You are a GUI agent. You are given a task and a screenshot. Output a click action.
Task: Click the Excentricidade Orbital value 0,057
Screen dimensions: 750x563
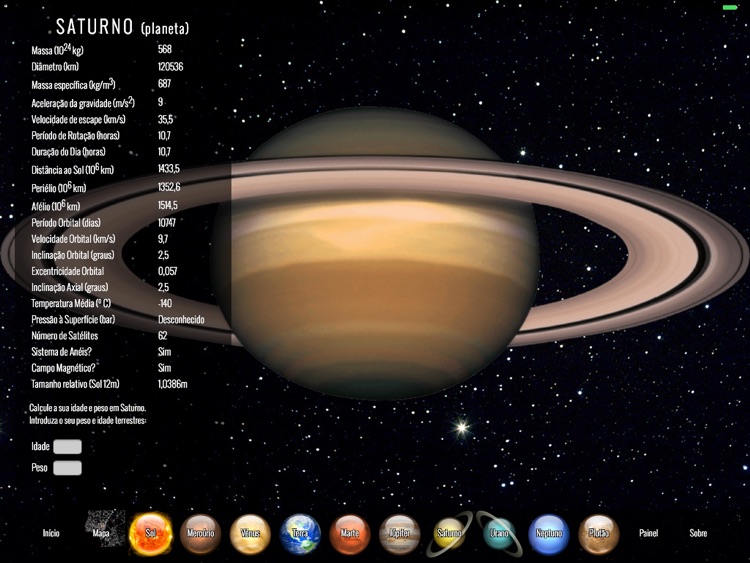167,271
